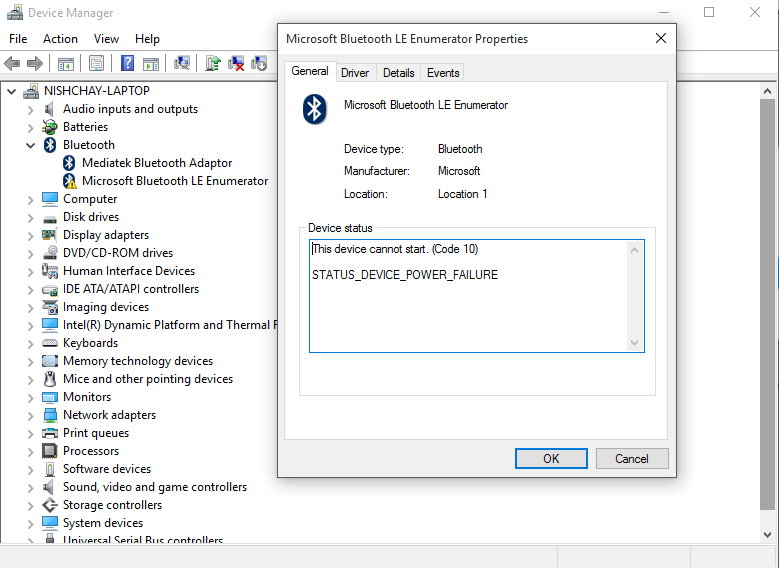
Task: Click the Human Interface Devices icon
Action: point(50,271)
